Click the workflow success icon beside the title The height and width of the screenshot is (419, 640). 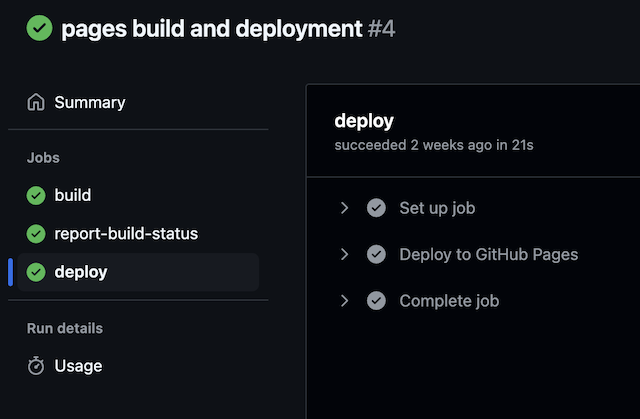coord(40,28)
